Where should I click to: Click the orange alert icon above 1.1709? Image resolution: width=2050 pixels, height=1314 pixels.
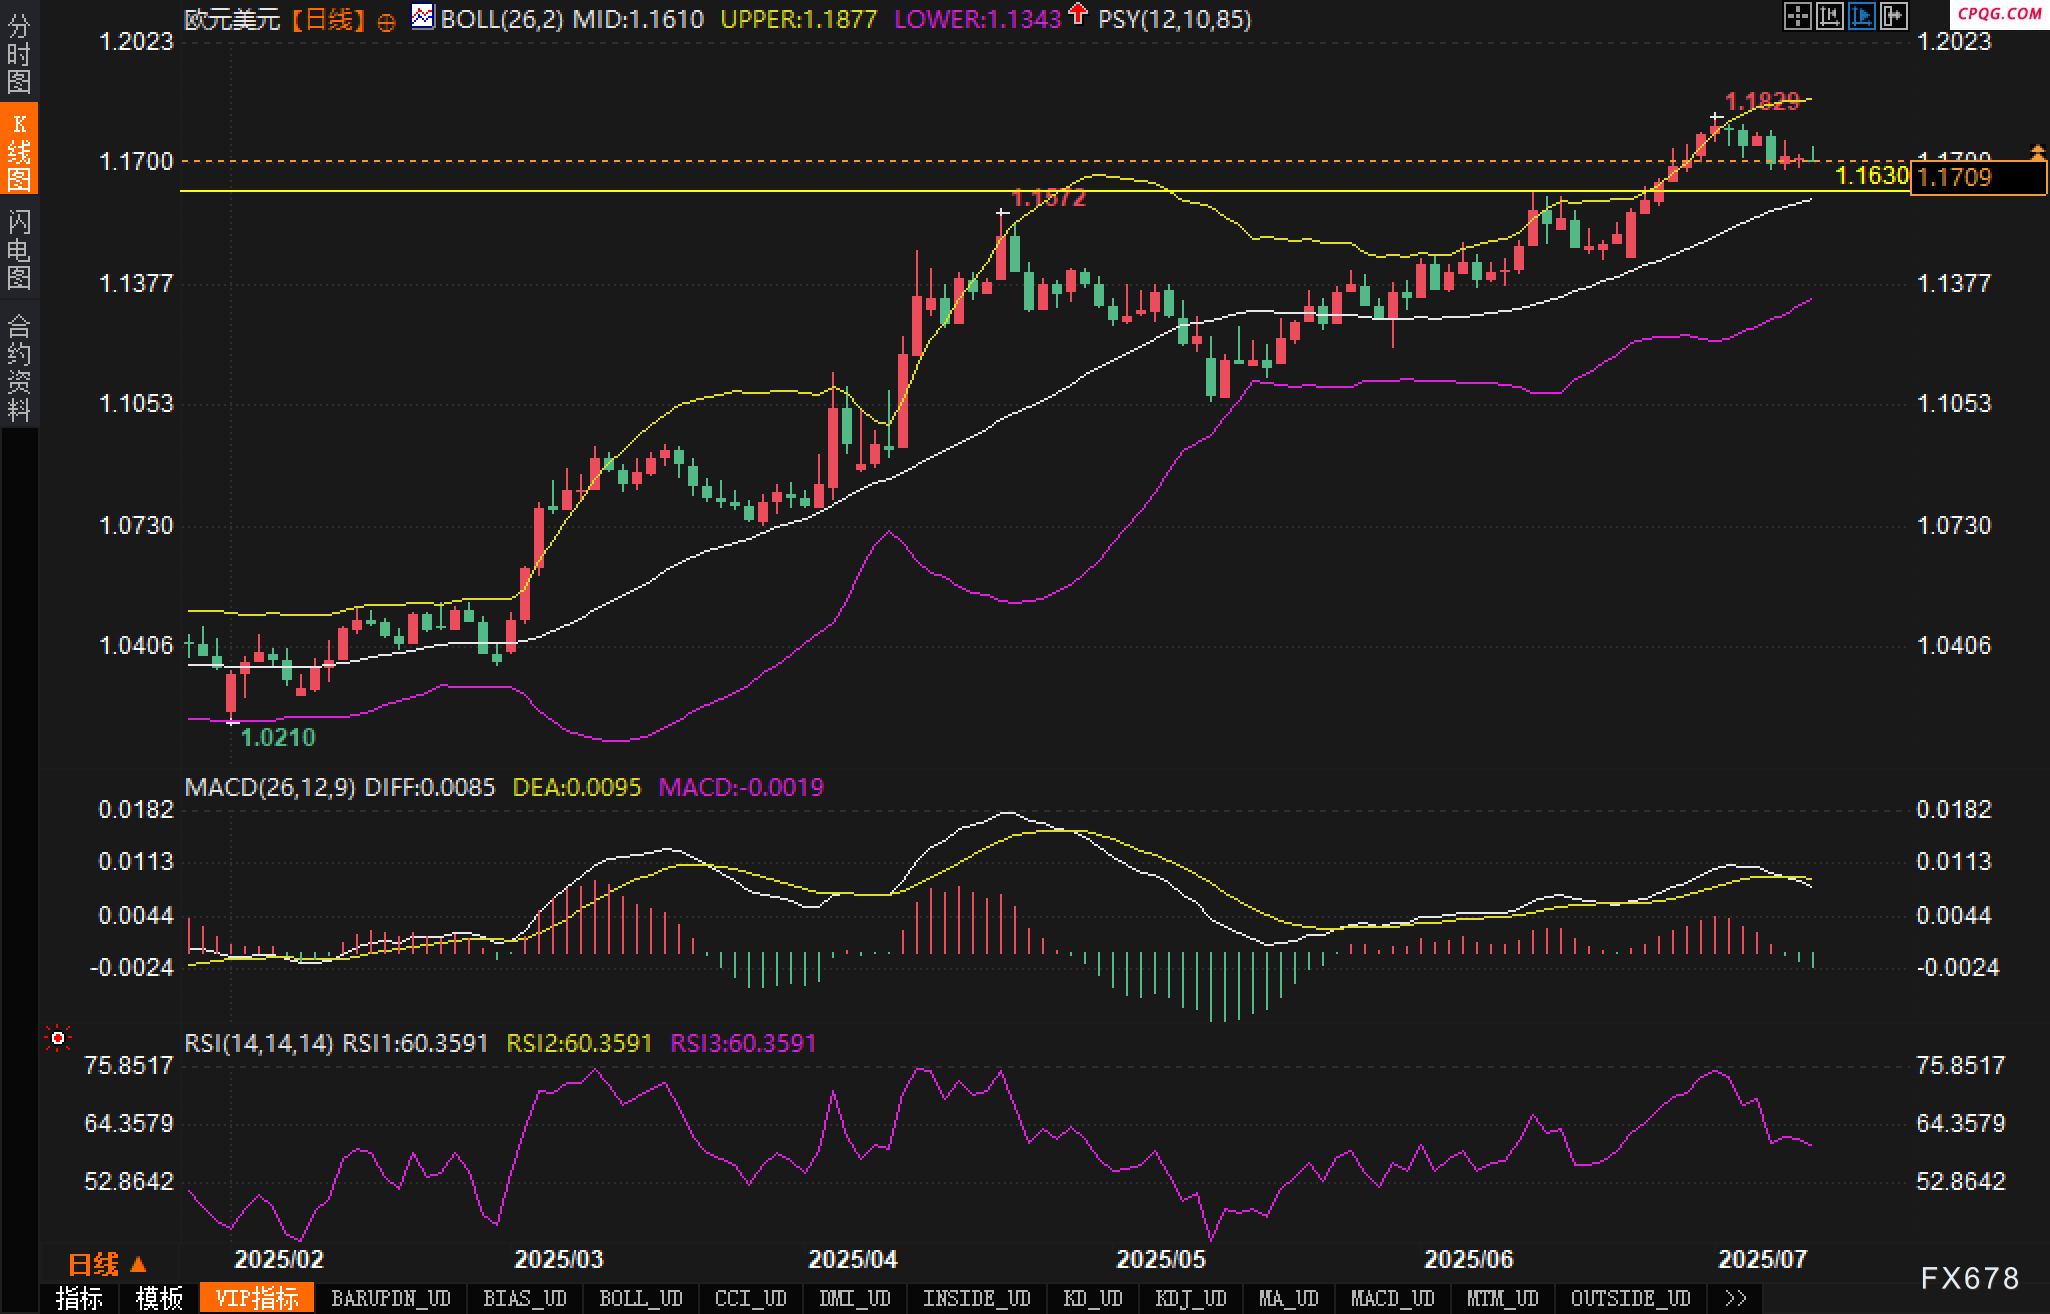(x=2037, y=152)
